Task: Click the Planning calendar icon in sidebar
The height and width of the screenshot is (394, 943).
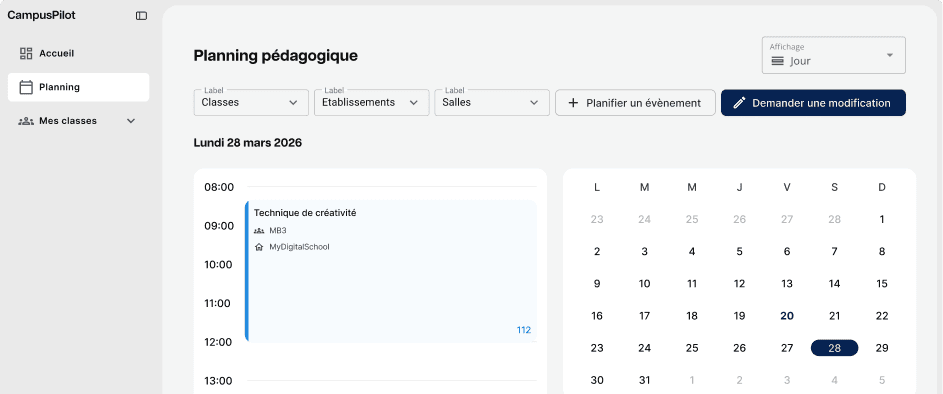Action: (x=26, y=87)
